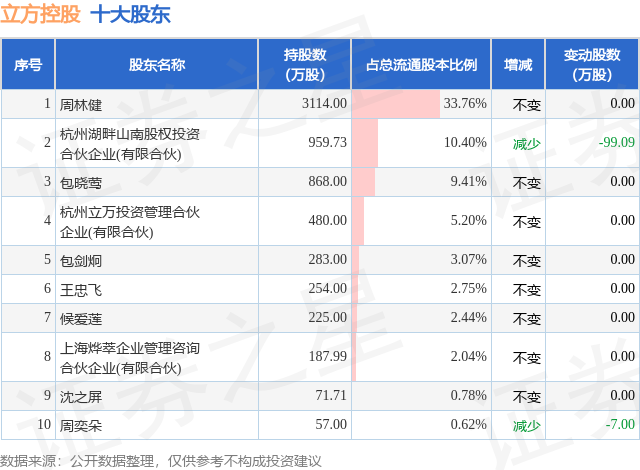This screenshot has width=640, height=470.
Task: Select the 股东名称 column header
Action: tap(157, 64)
